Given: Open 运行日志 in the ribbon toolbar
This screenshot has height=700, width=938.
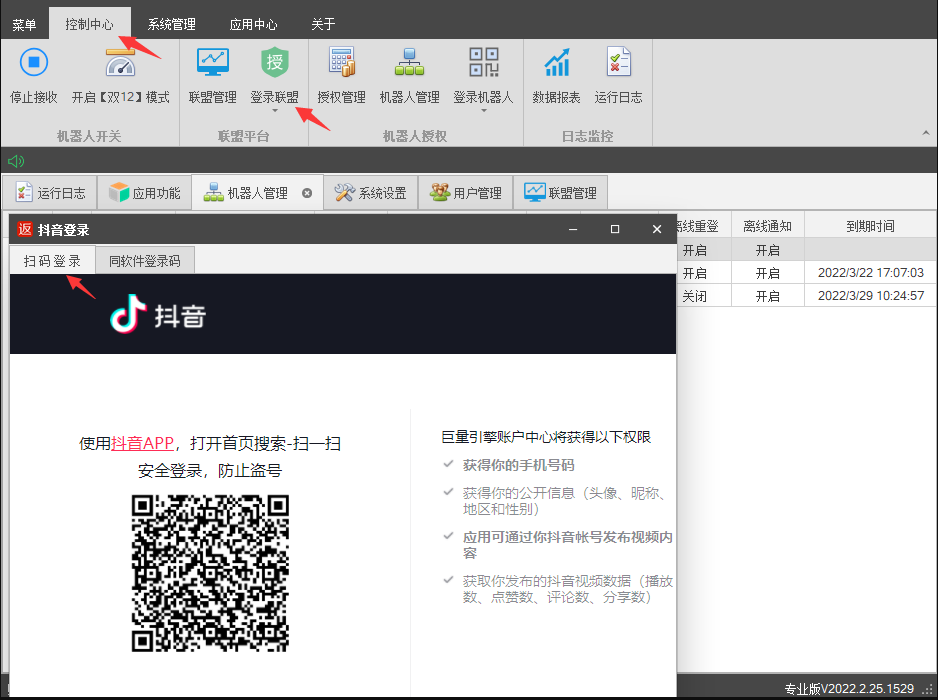Looking at the screenshot, I should coord(618,75).
